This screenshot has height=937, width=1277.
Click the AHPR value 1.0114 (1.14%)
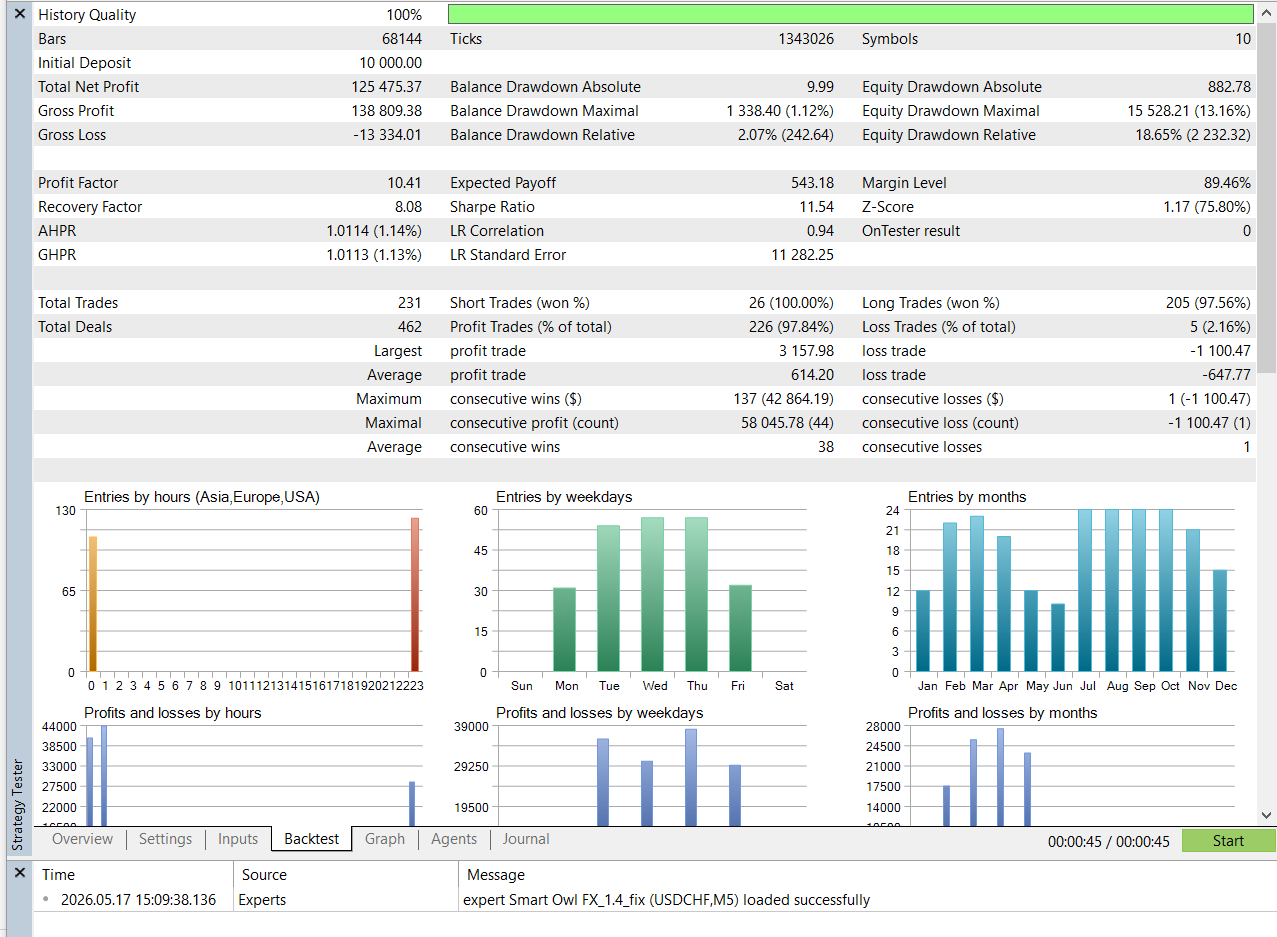pyautogui.click(x=375, y=231)
